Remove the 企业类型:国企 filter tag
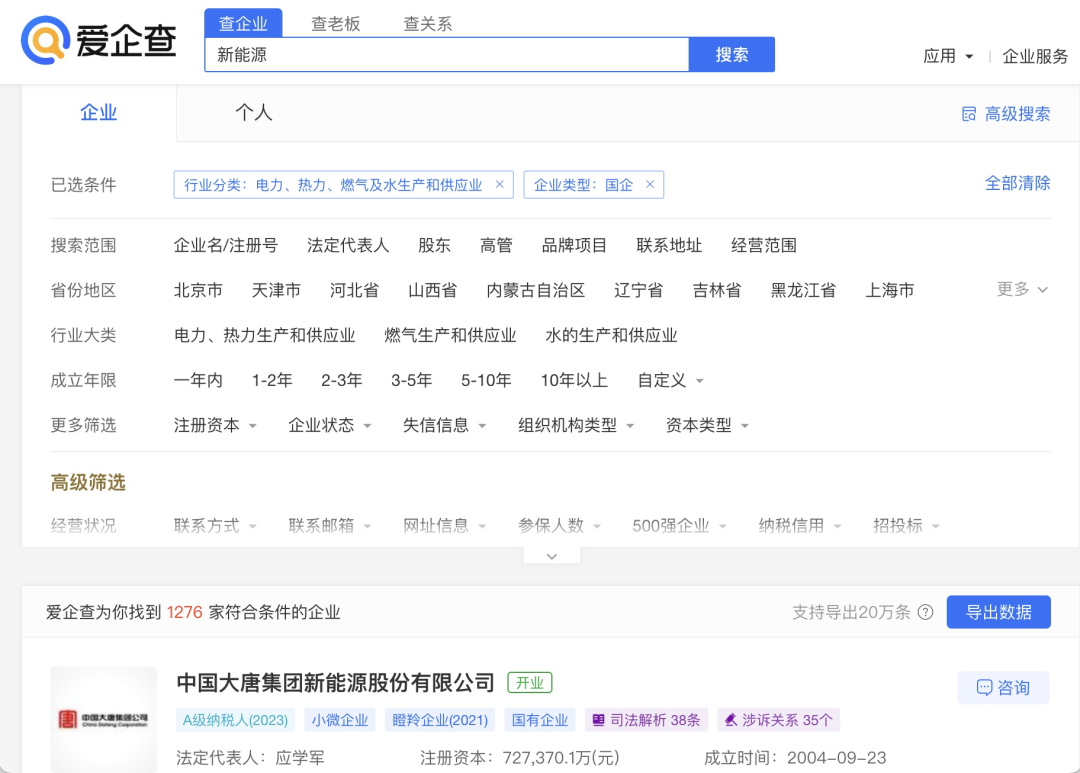The width and height of the screenshot is (1080, 773). 650,185
